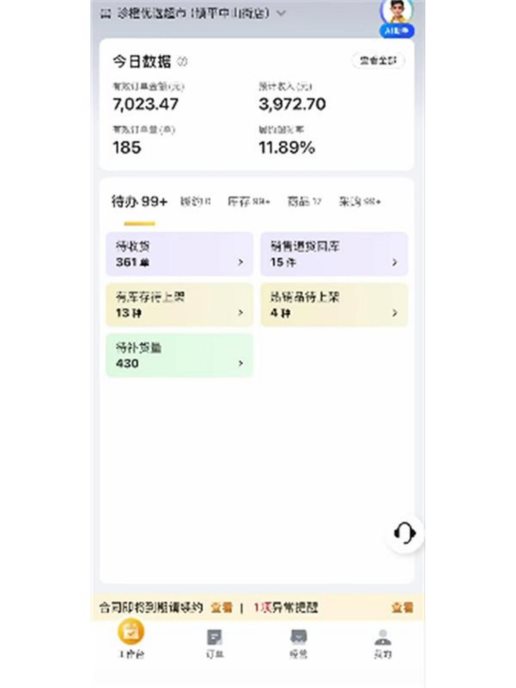
Task: Expand the store name dropdown arrow
Action: (281, 14)
